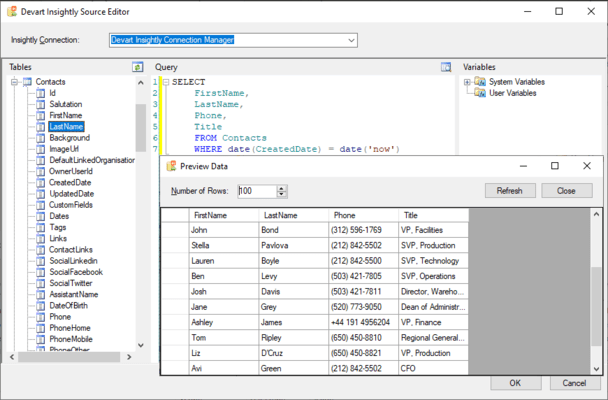
Task: Click the column icon beside Tags
Action: 41,228
